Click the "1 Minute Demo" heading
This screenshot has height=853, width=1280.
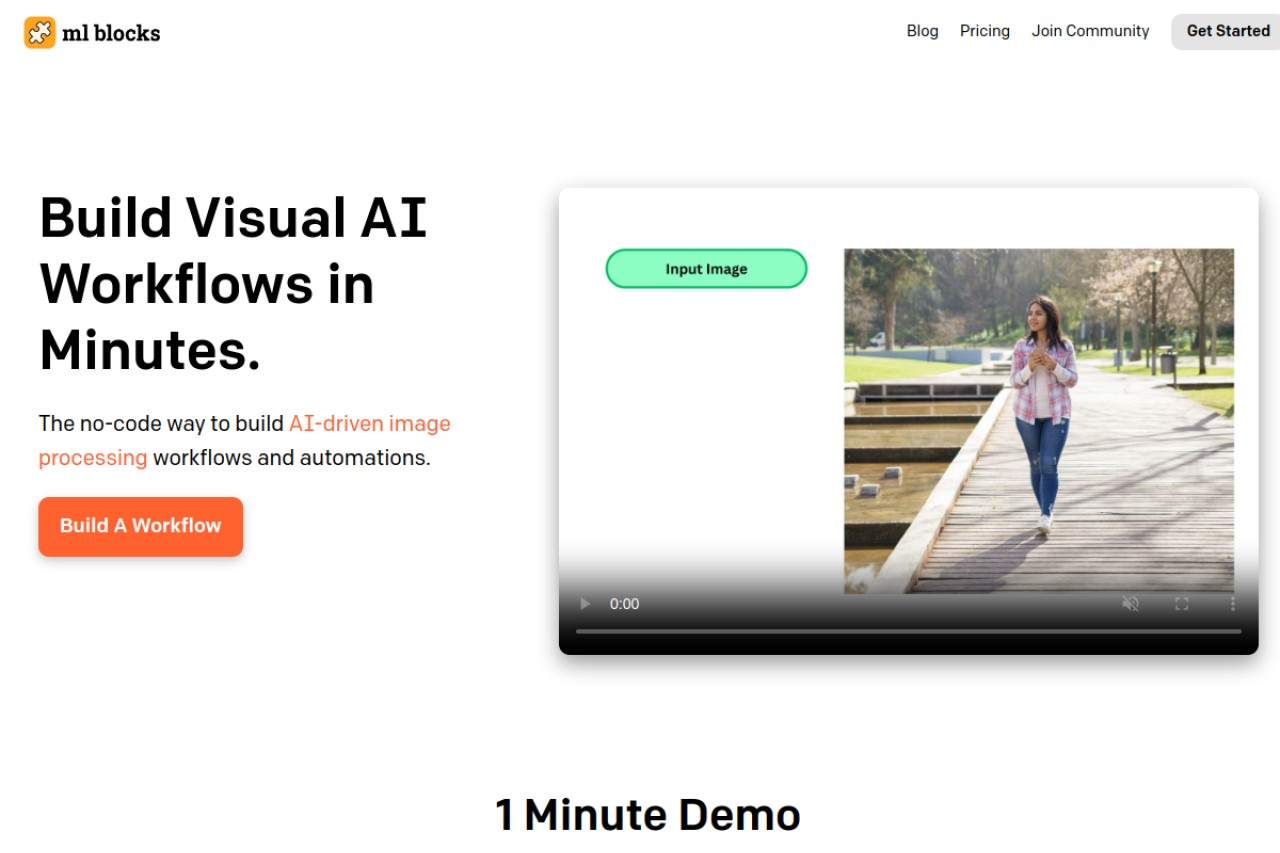click(x=648, y=815)
